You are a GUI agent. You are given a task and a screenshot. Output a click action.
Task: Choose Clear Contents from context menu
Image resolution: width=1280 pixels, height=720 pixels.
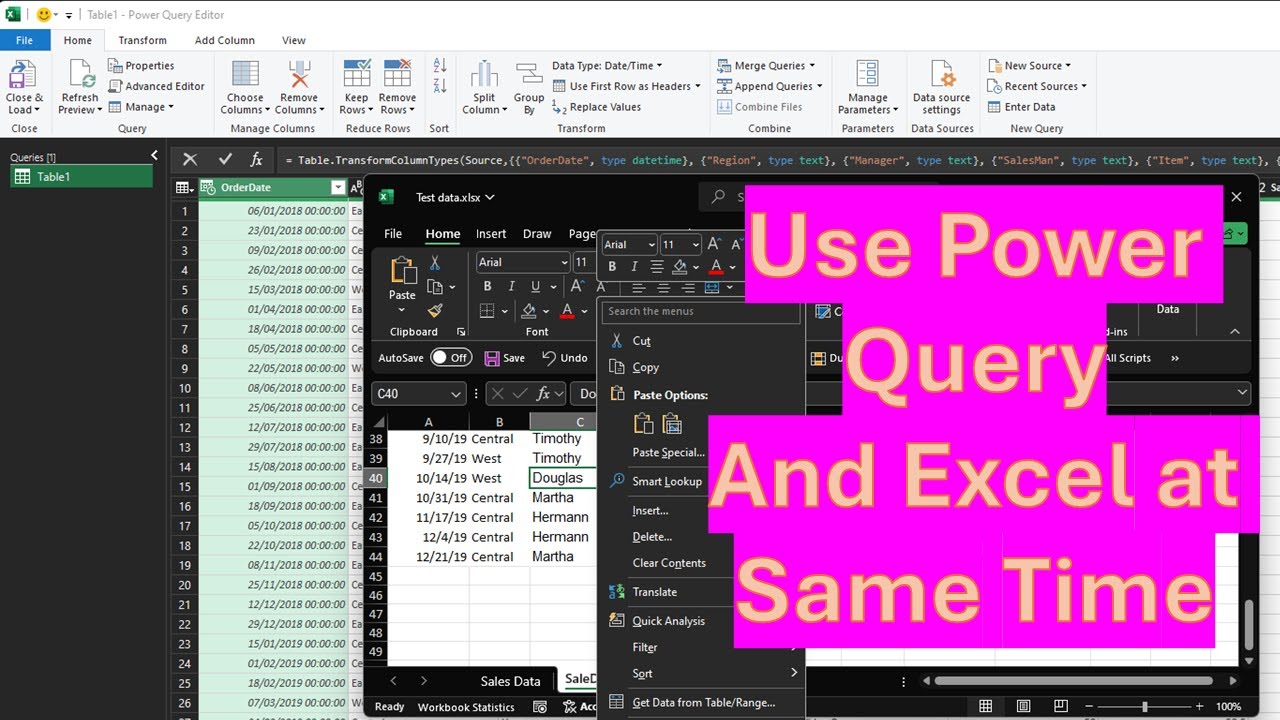coord(669,563)
